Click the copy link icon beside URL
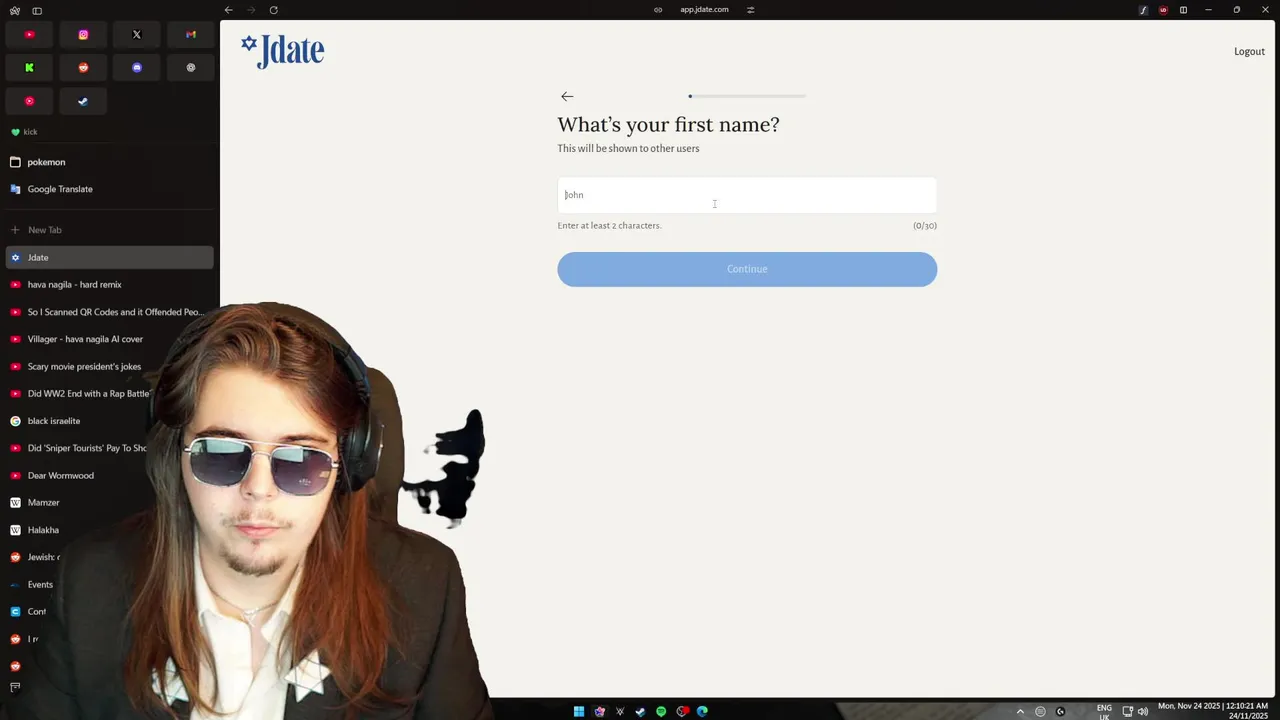The image size is (1280, 720). point(658,10)
